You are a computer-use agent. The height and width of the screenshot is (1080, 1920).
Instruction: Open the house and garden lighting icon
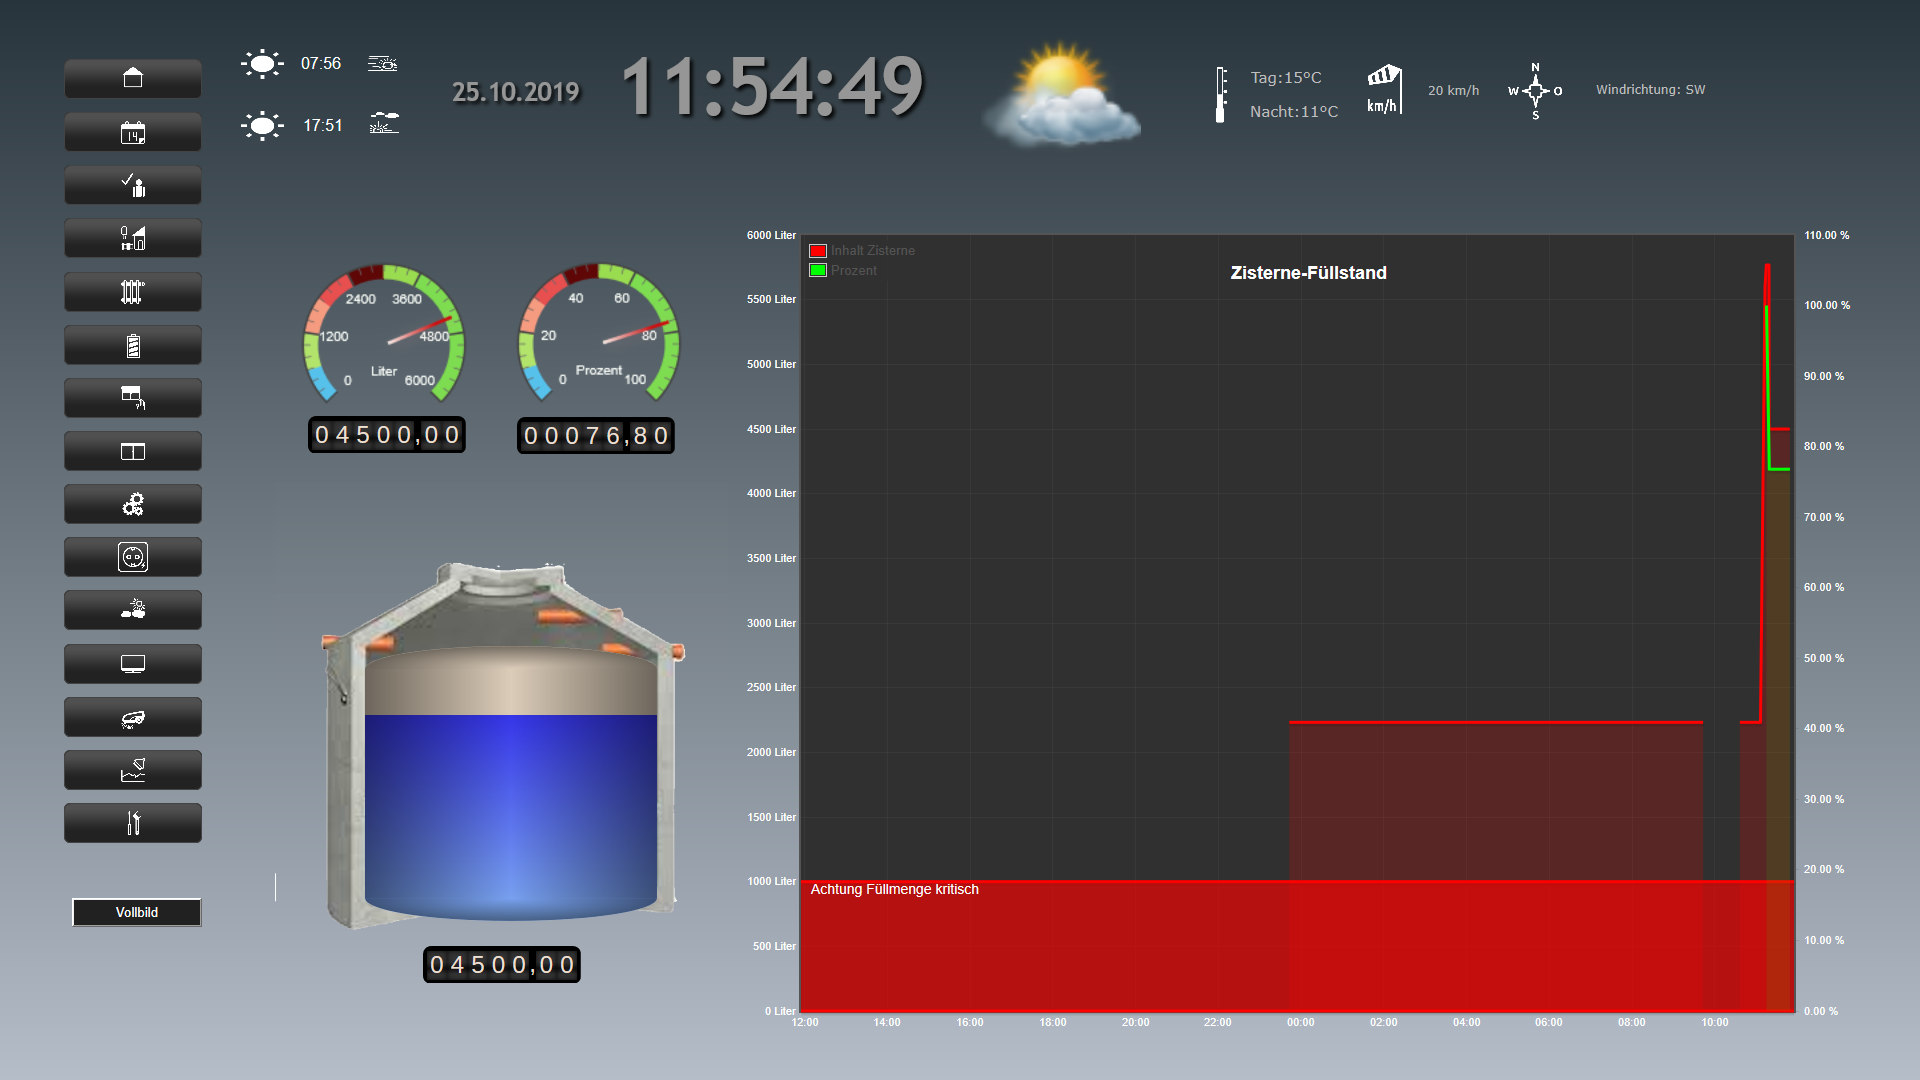point(133,238)
